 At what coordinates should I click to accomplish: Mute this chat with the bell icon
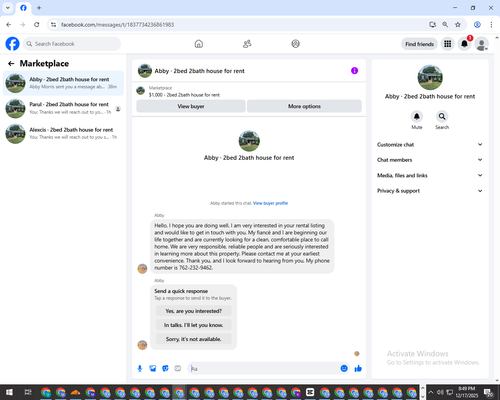417,116
